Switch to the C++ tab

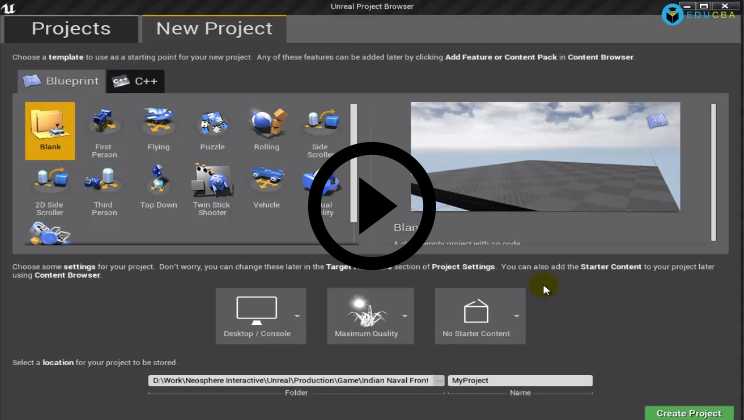[136, 81]
